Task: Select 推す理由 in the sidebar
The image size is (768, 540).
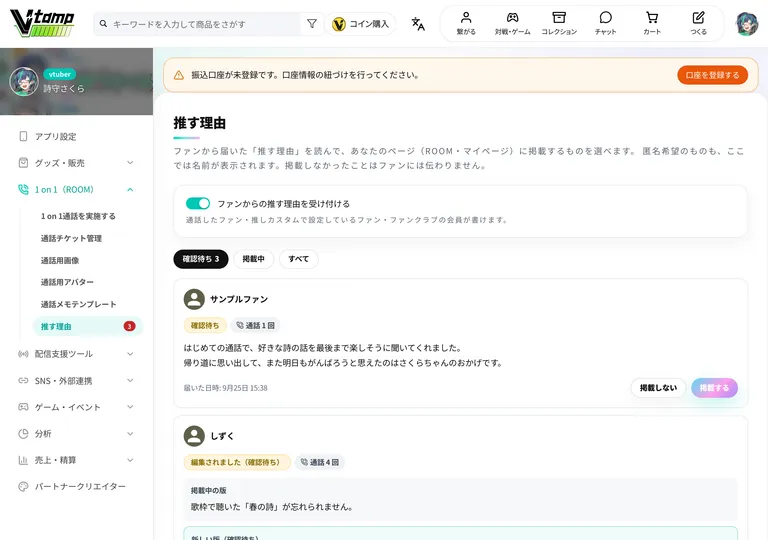Action: coord(88,326)
